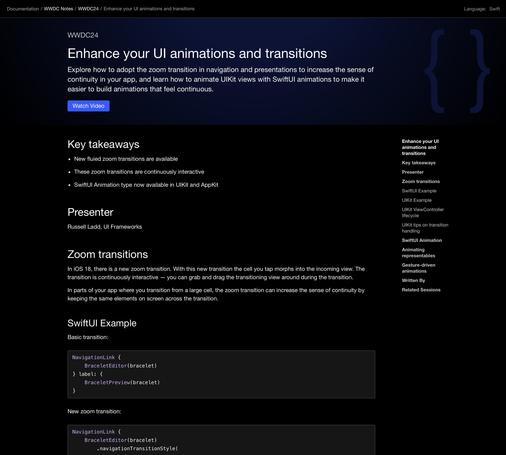Click the WWDC24 eyebrow label above title
Image resolution: width=506 pixels, height=455 pixels.
click(83, 35)
